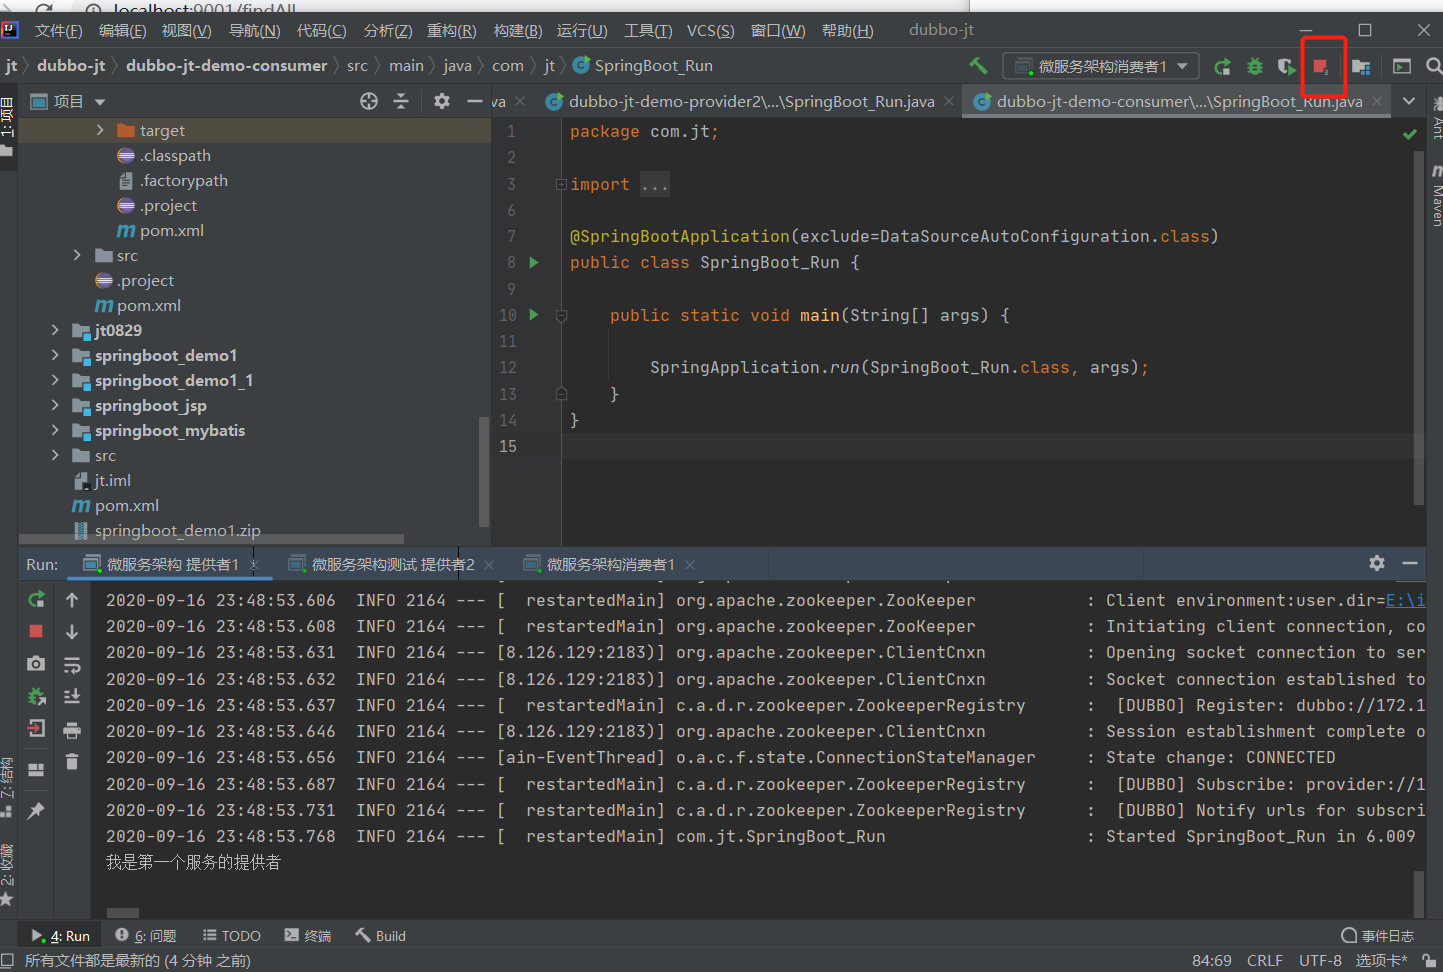Open 事件日志 event log
Viewport: 1443px width, 972px height.
[1378, 936]
